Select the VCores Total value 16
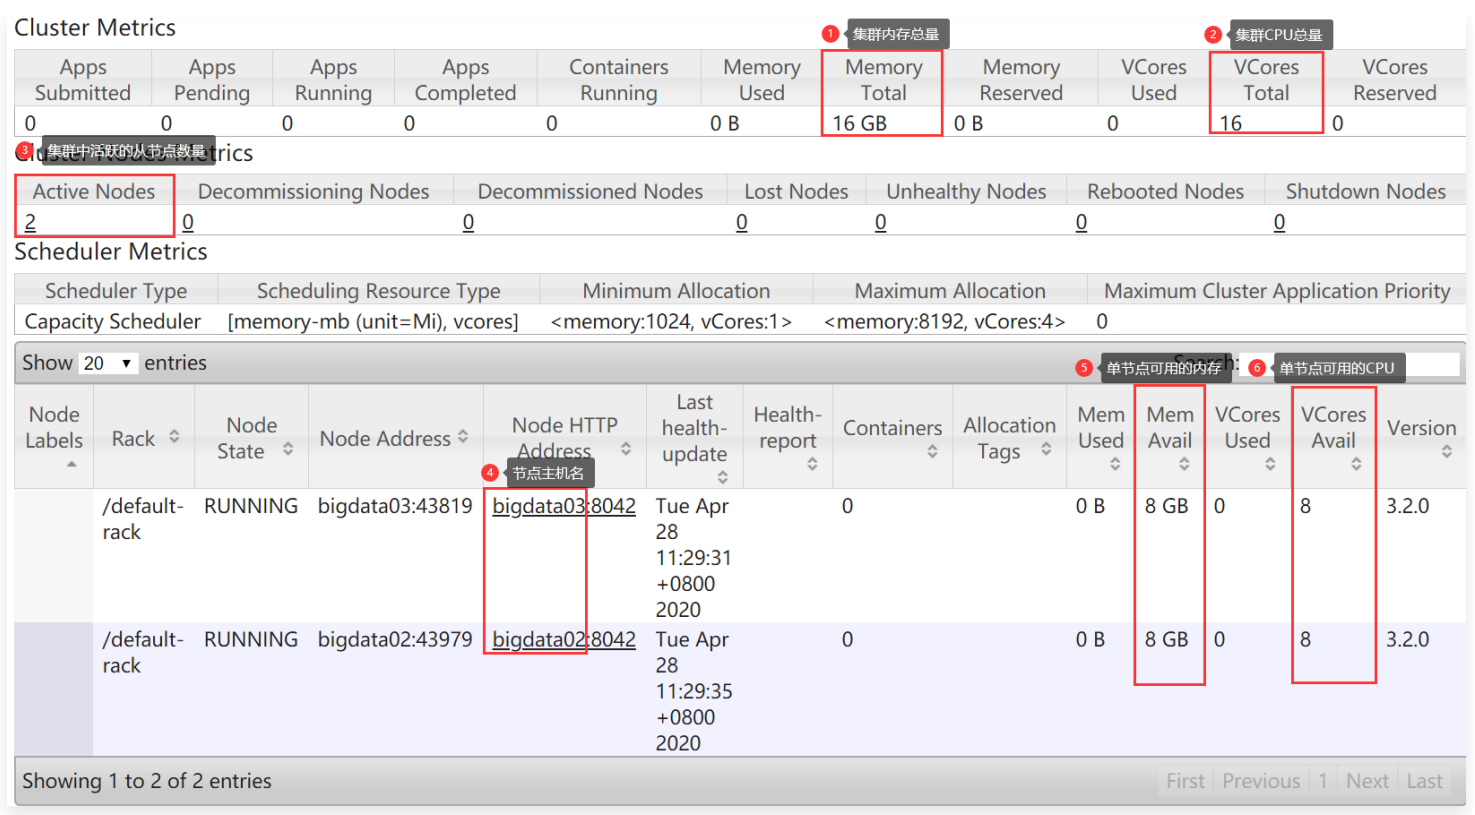1475x815 pixels. pyautogui.click(x=1230, y=123)
